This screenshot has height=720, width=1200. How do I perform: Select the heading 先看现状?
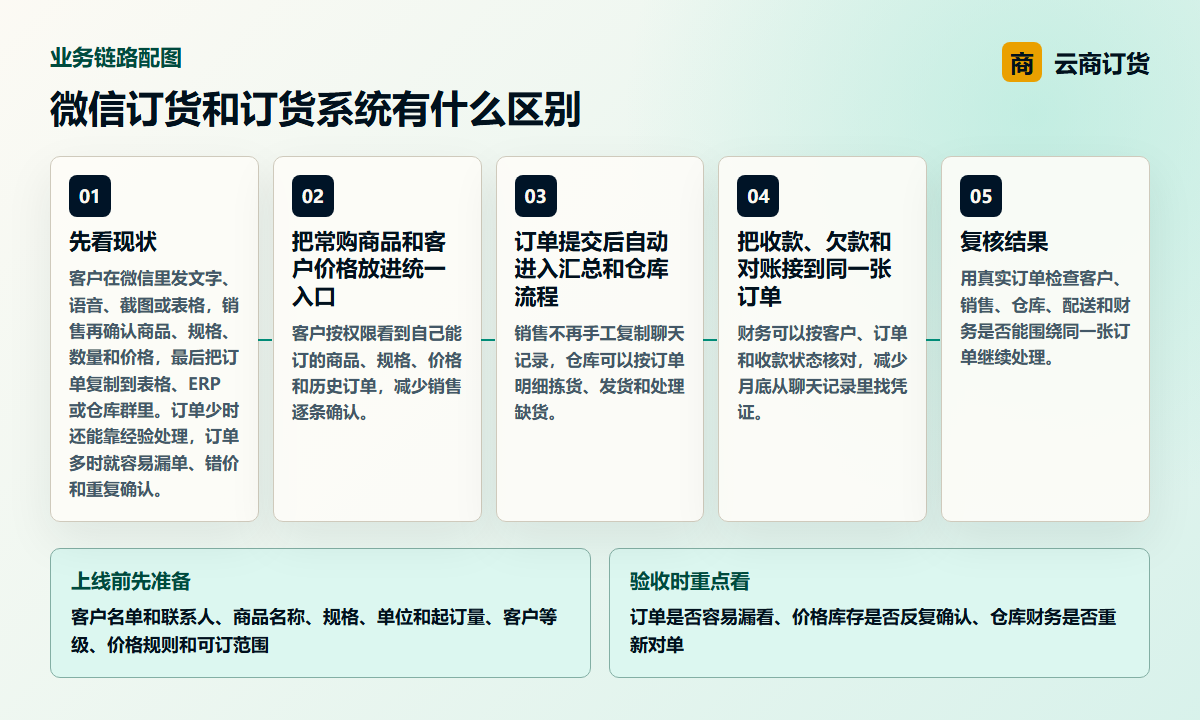[113, 242]
